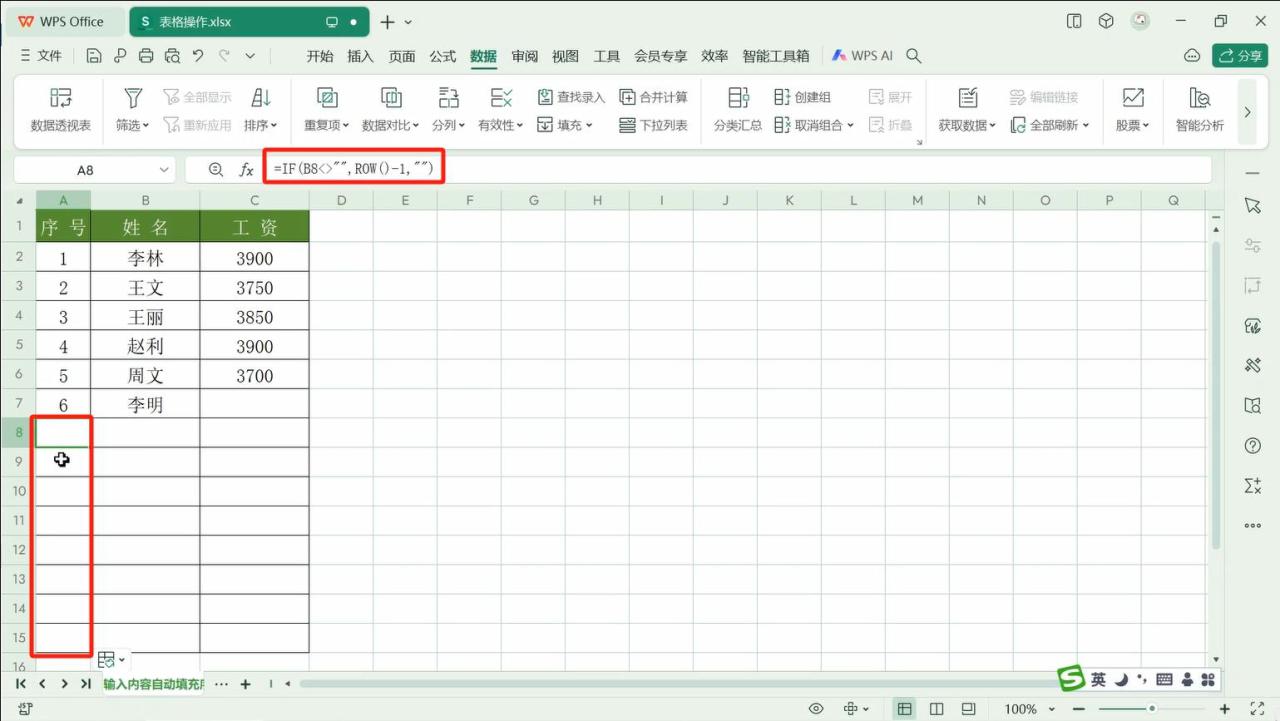Expand the Filter (筛选) dropdown arrow

(146, 126)
